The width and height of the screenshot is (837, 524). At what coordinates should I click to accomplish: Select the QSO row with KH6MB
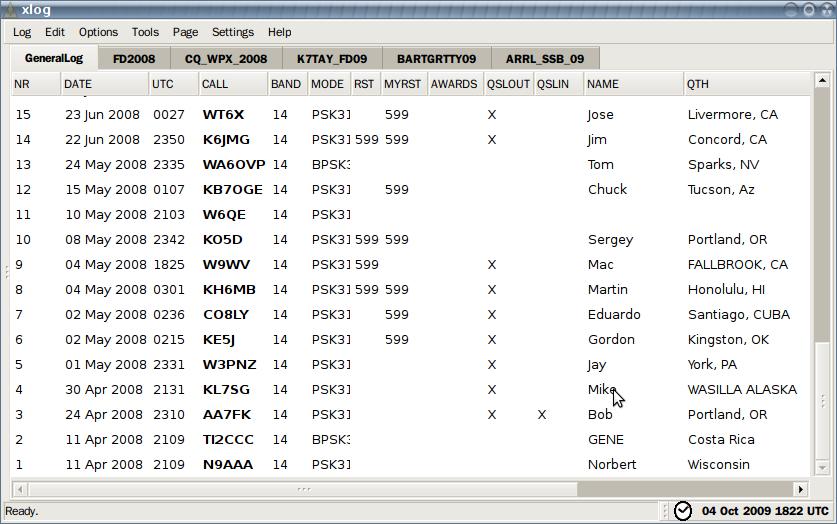pyautogui.click(x=229, y=290)
